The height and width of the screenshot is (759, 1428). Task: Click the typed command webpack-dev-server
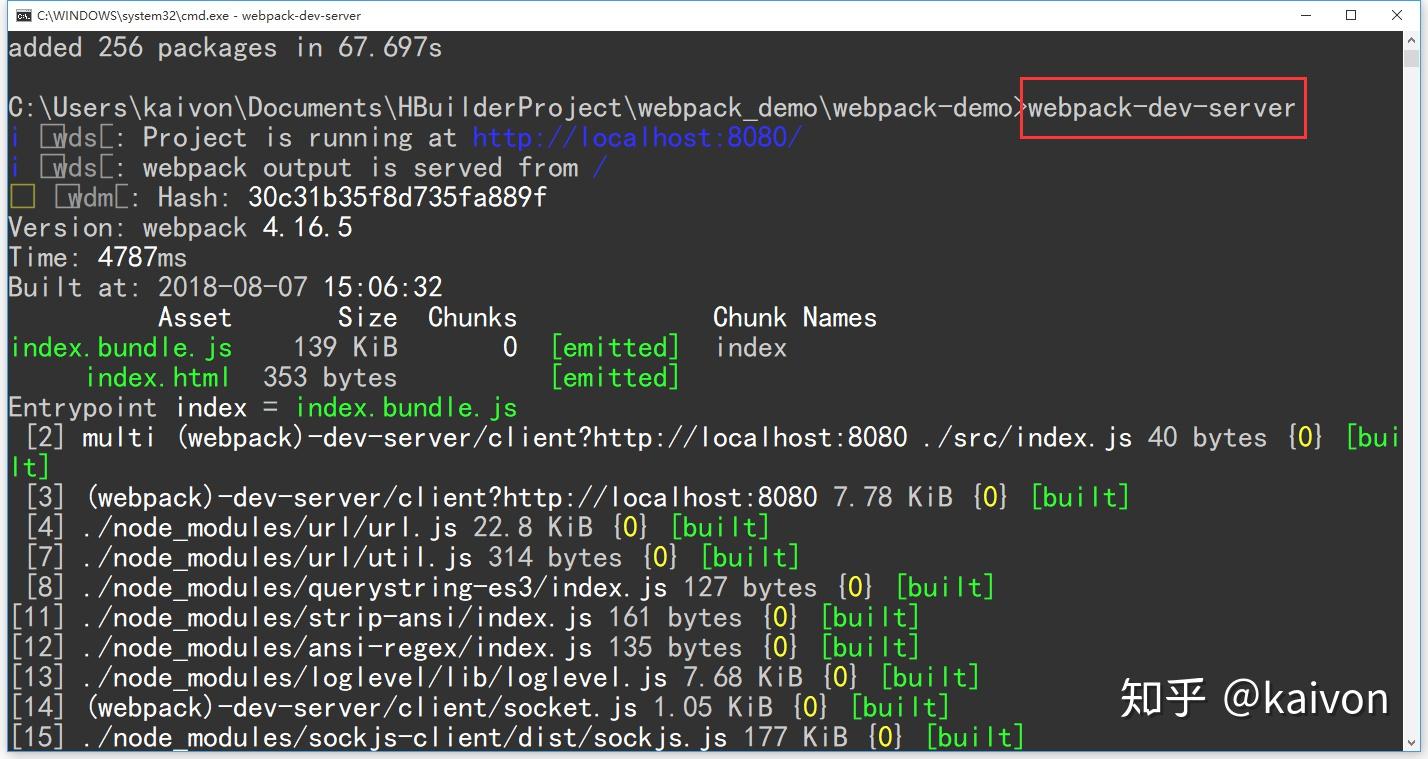coord(1162,107)
